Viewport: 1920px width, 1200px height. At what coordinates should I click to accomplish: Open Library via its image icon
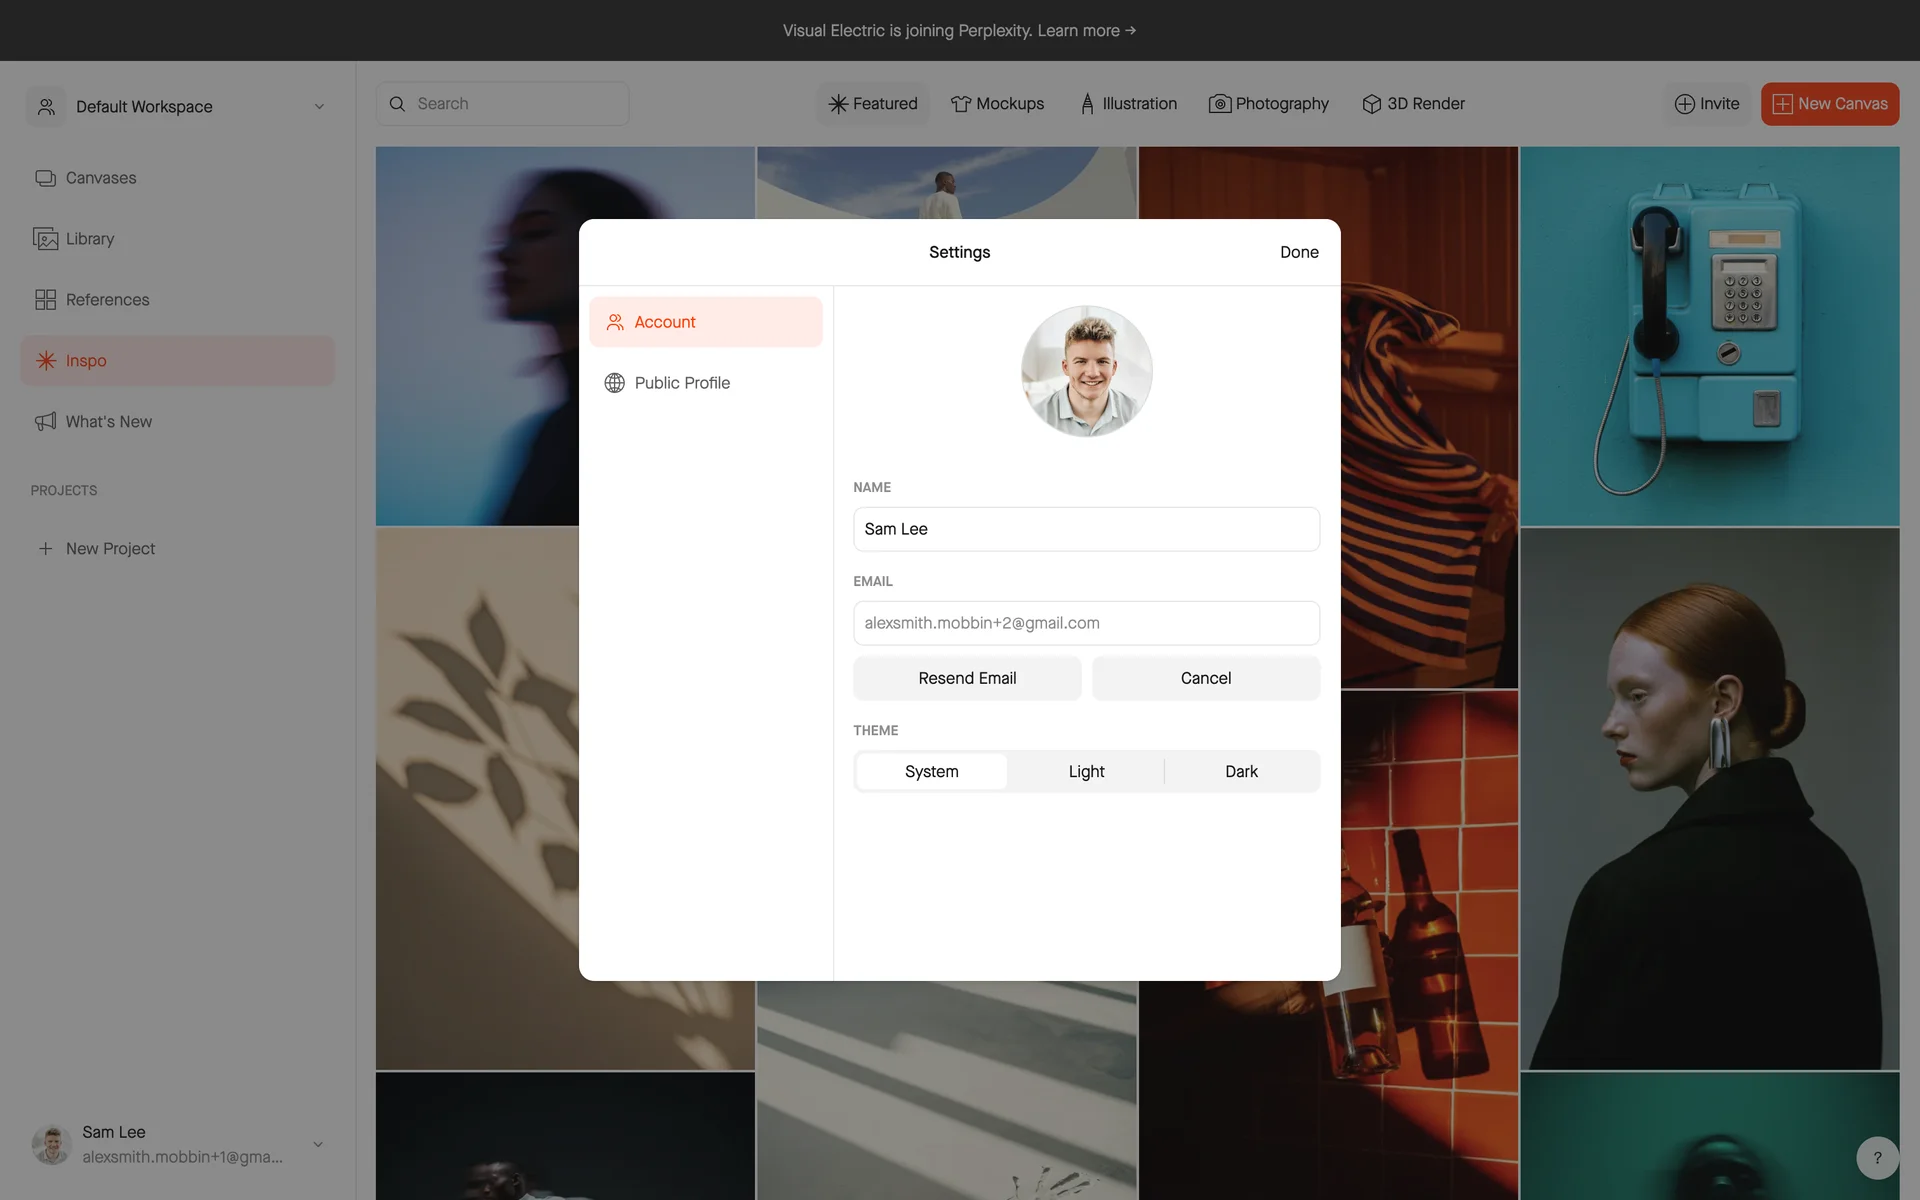45,239
